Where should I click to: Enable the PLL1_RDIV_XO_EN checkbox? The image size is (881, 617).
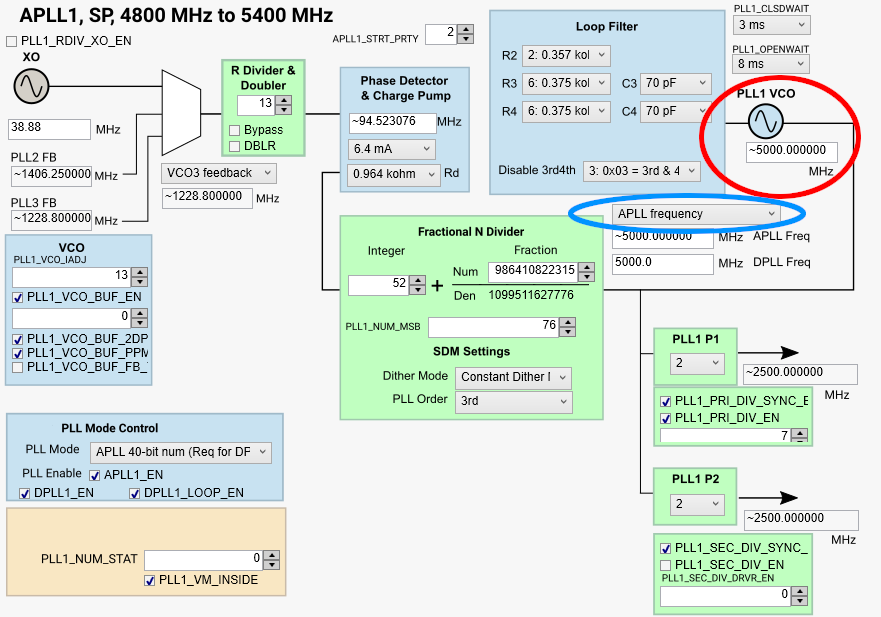click(x=13, y=40)
